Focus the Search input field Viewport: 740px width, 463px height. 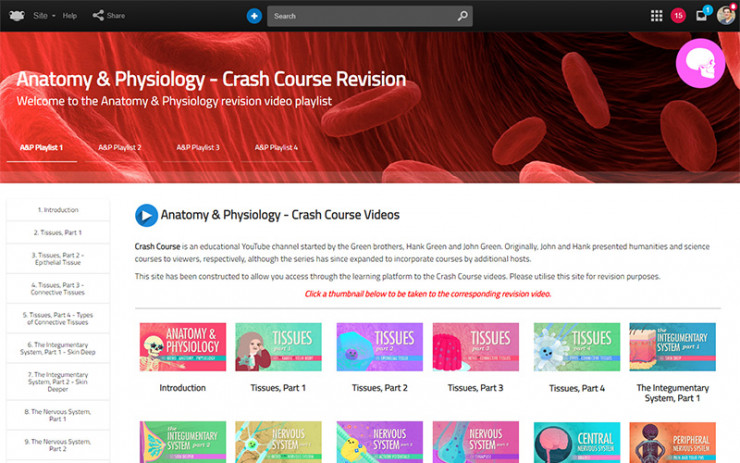(360, 16)
